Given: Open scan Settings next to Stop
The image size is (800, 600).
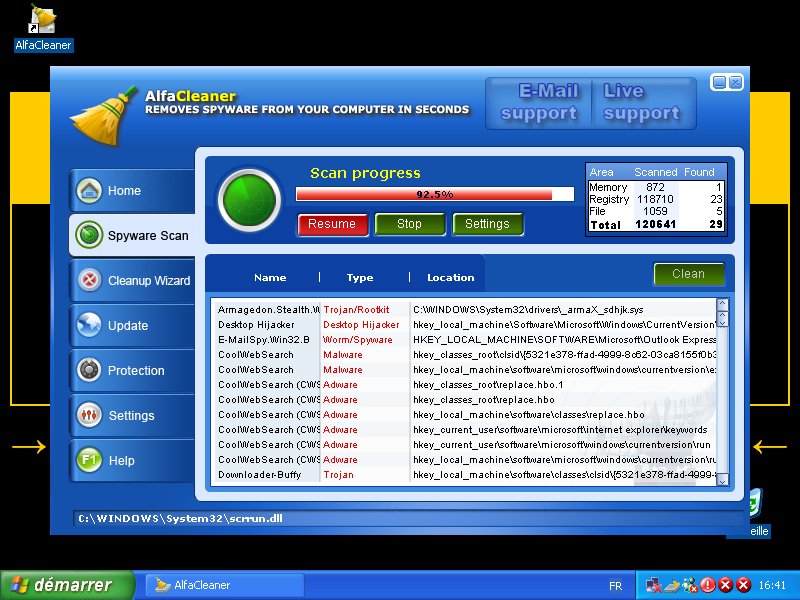Looking at the screenshot, I should tap(487, 224).
